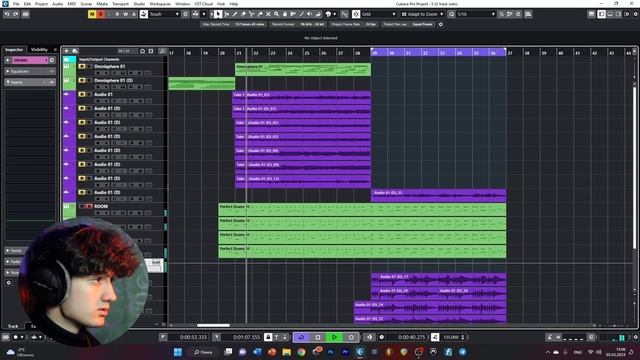Screen dimensions: 640x360
Task: Select the Zoom magnifier tool
Action: 276,14
